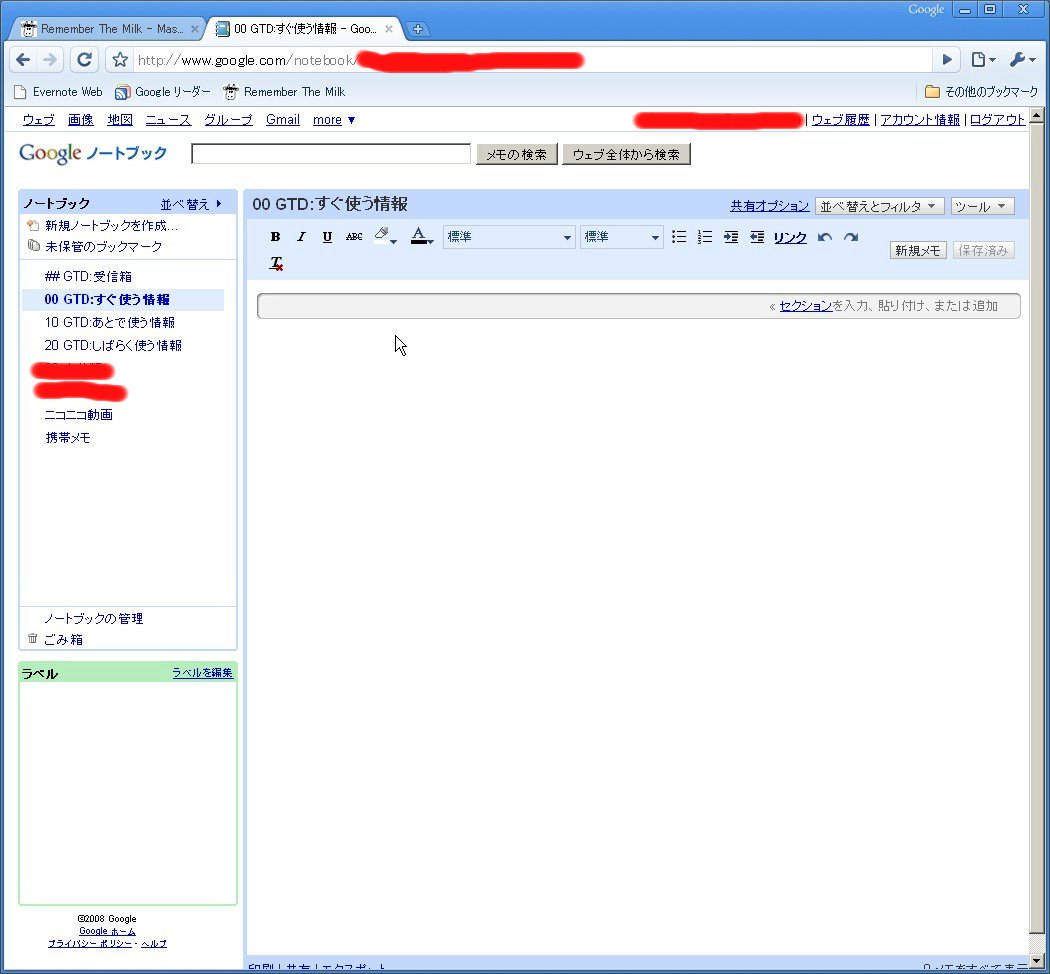This screenshot has height=974, width=1050.
Task: Bookmark this page with the star icon
Action: [120, 60]
